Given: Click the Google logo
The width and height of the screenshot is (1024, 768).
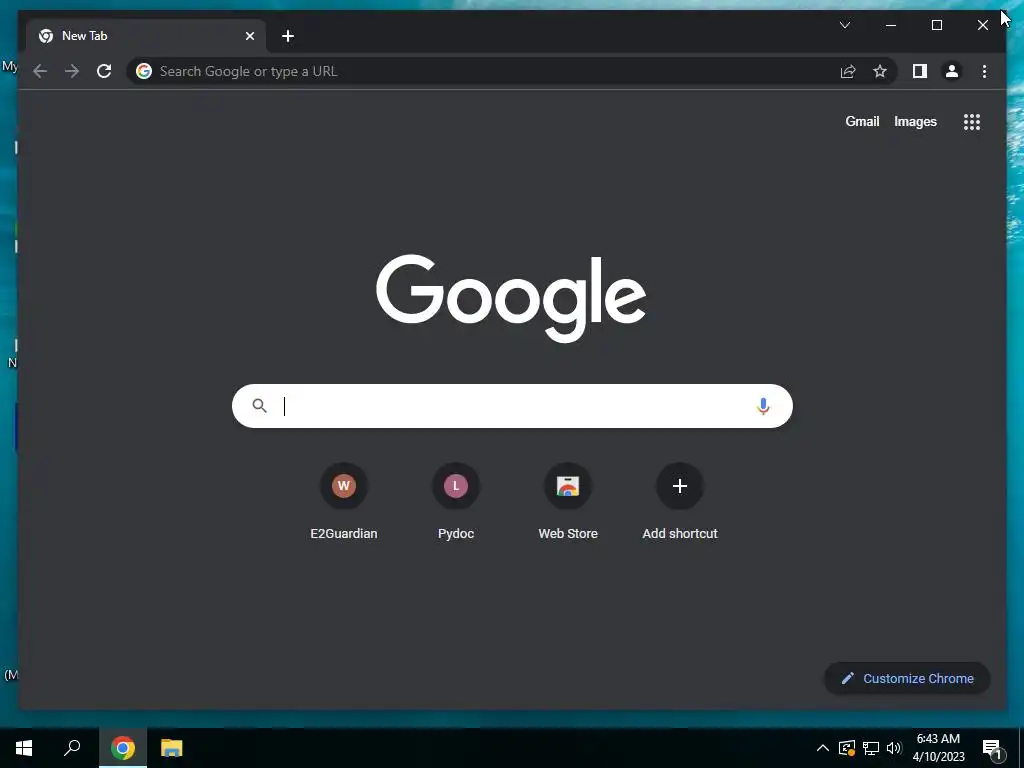Looking at the screenshot, I should click(x=511, y=298).
